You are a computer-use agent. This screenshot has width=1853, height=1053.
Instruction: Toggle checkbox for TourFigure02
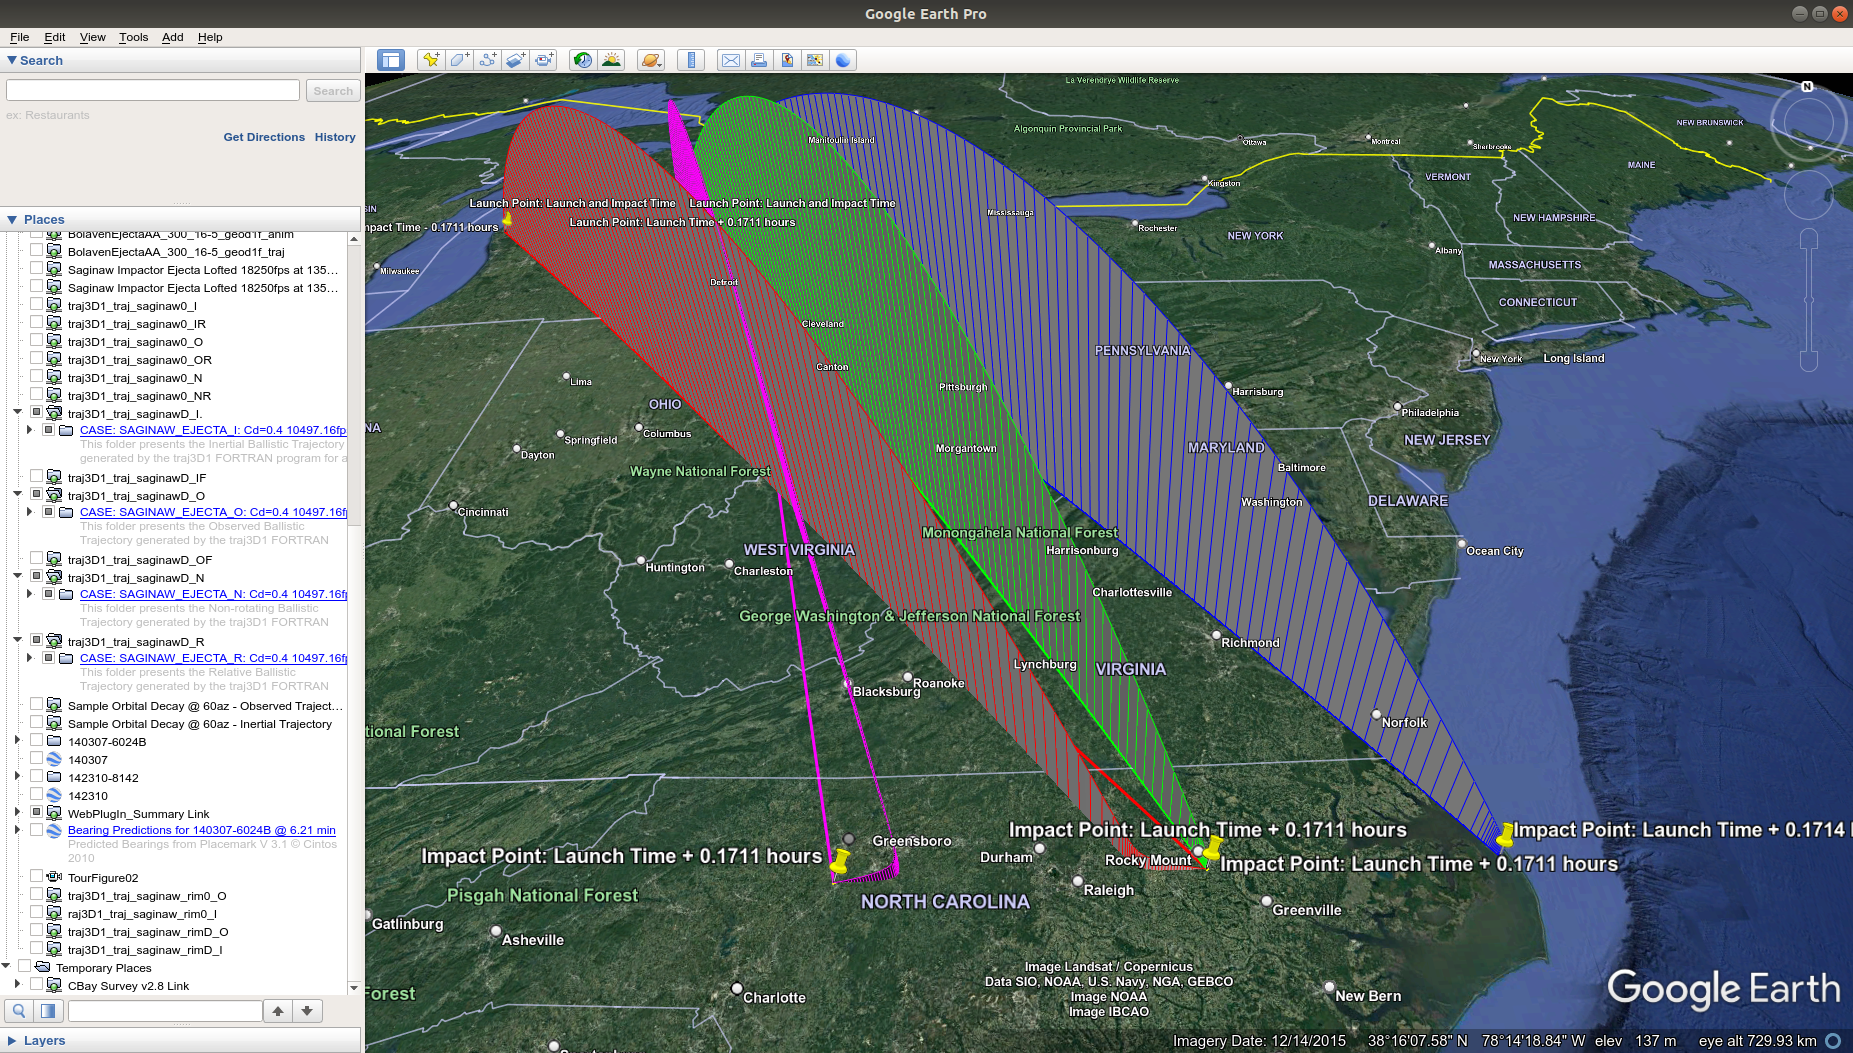(x=37, y=877)
